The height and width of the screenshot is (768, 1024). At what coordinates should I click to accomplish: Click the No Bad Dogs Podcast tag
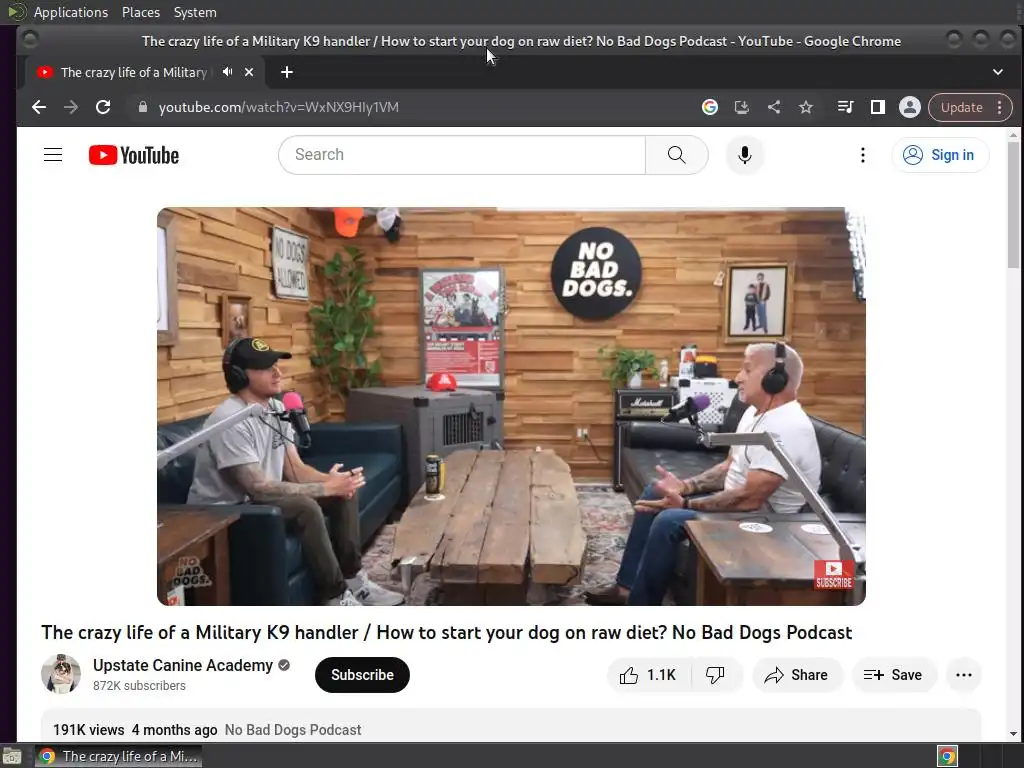click(293, 730)
